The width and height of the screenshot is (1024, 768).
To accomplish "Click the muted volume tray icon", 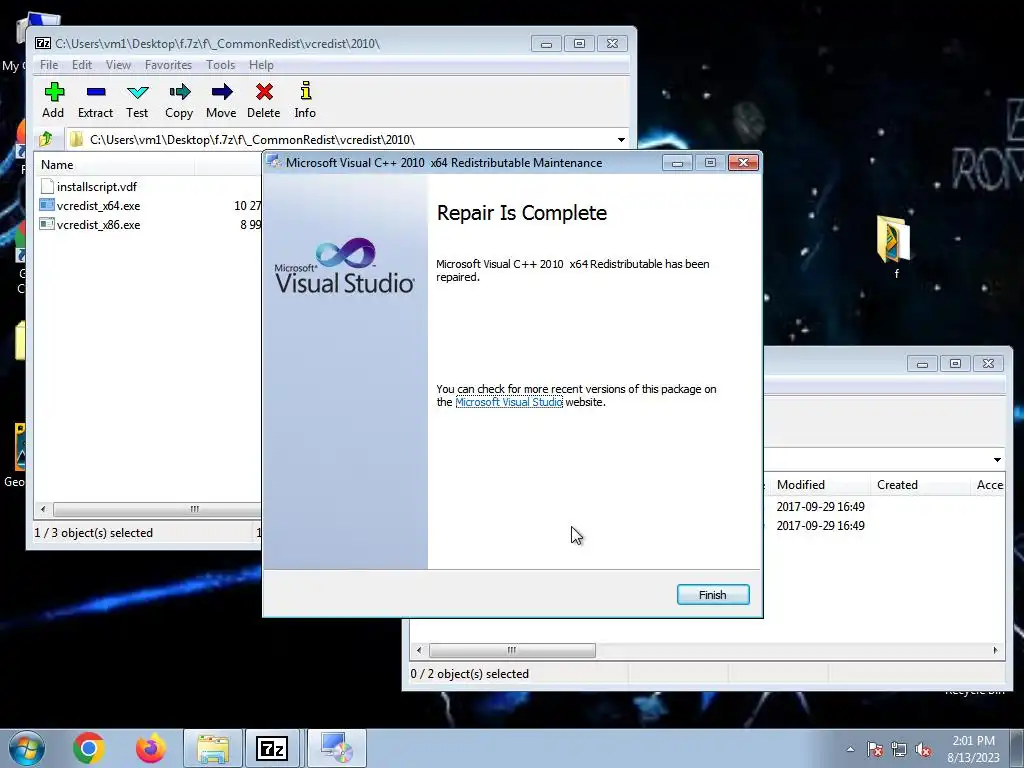I will [923, 749].
